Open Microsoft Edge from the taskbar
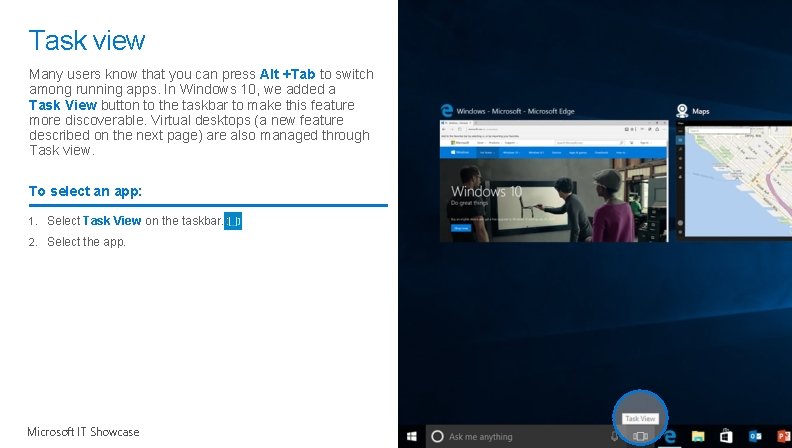792x448 pixels. coord(670,436)
